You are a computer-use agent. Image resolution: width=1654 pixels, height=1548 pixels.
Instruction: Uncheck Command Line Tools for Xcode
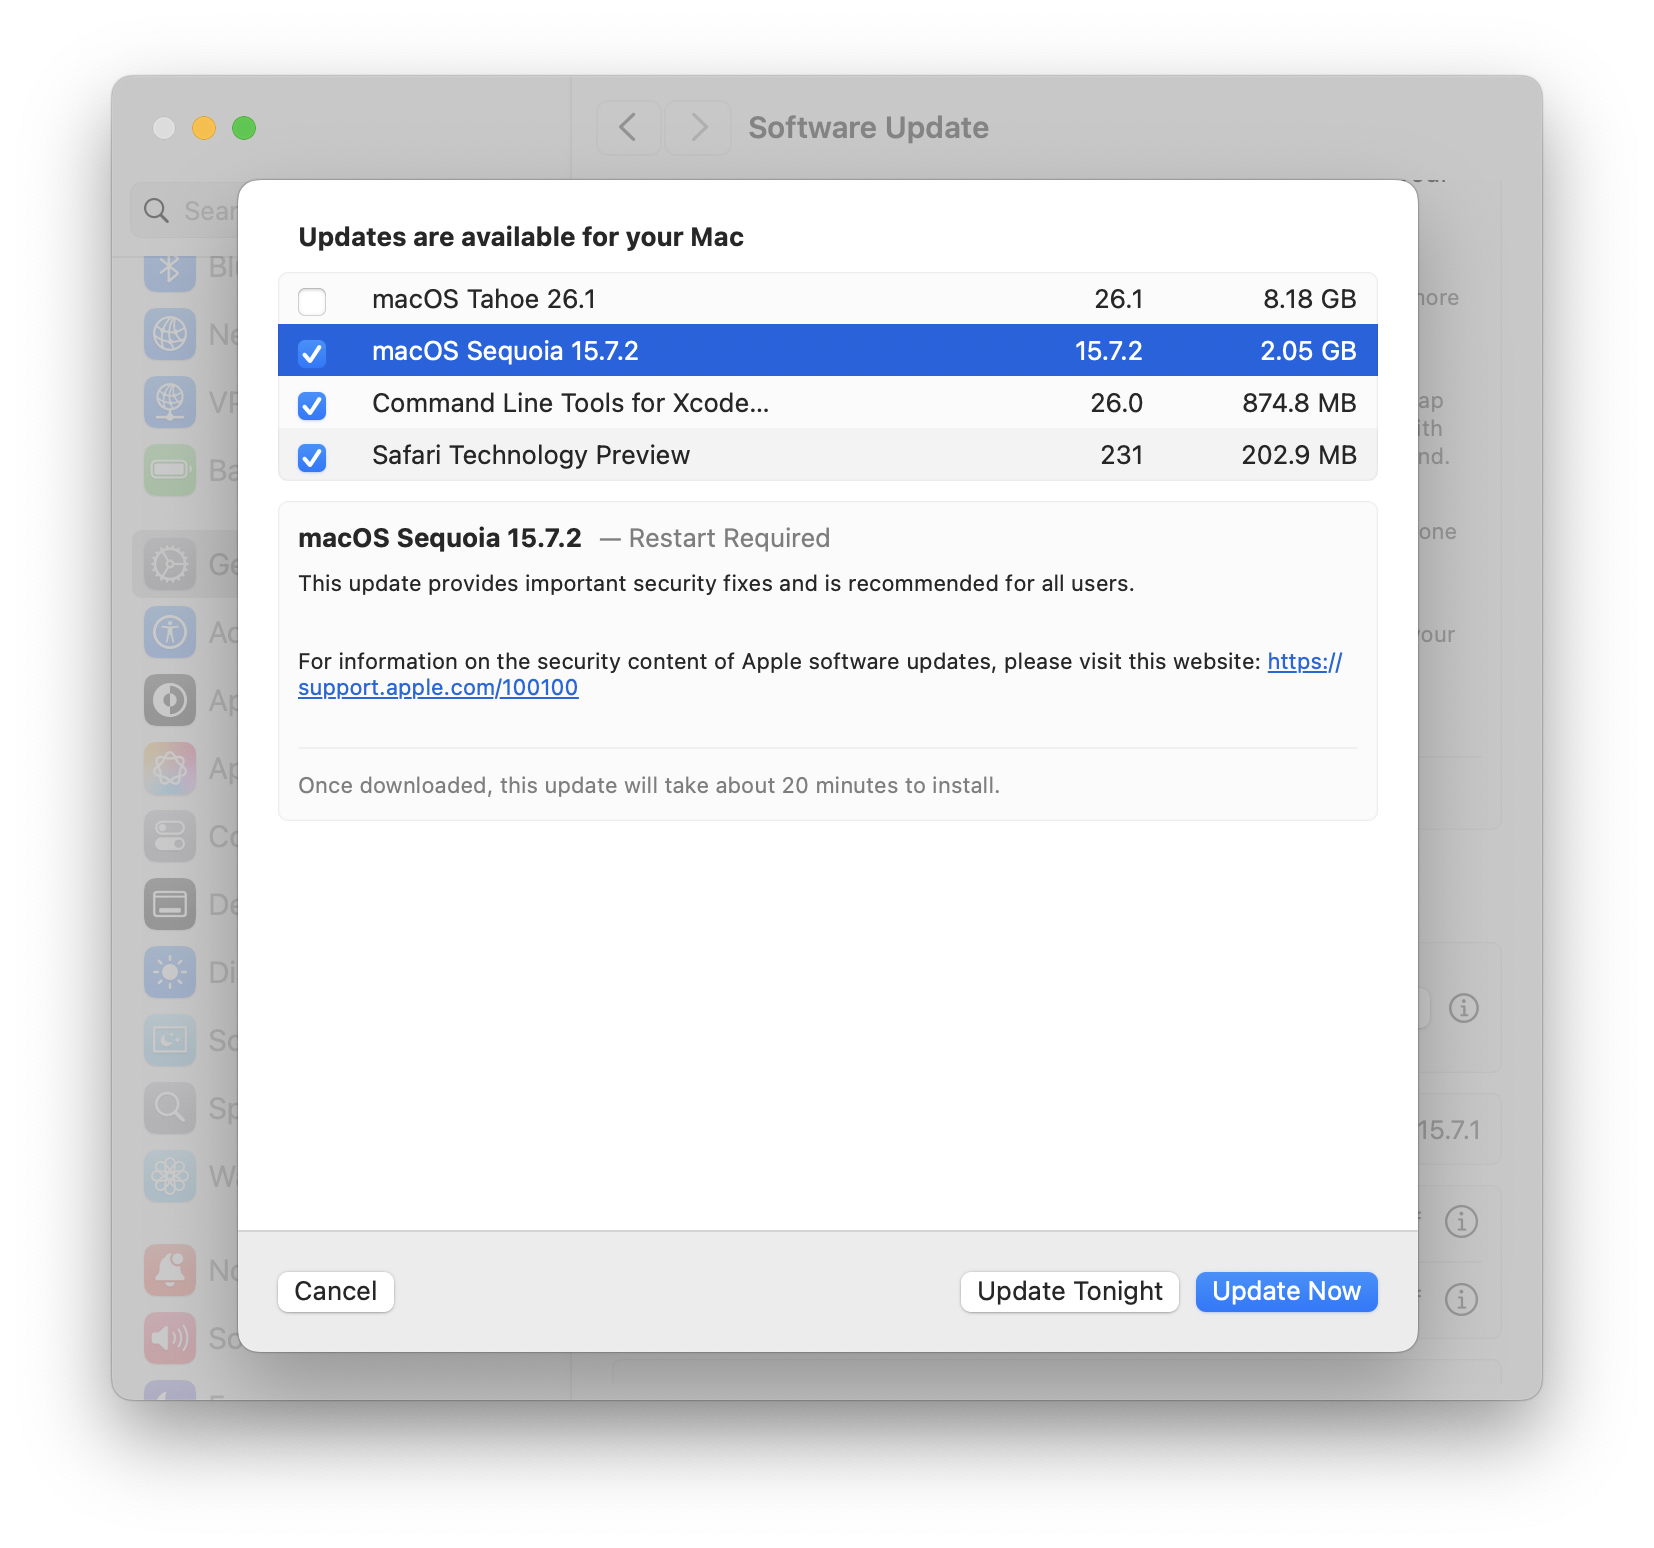(x=312, y=406)
